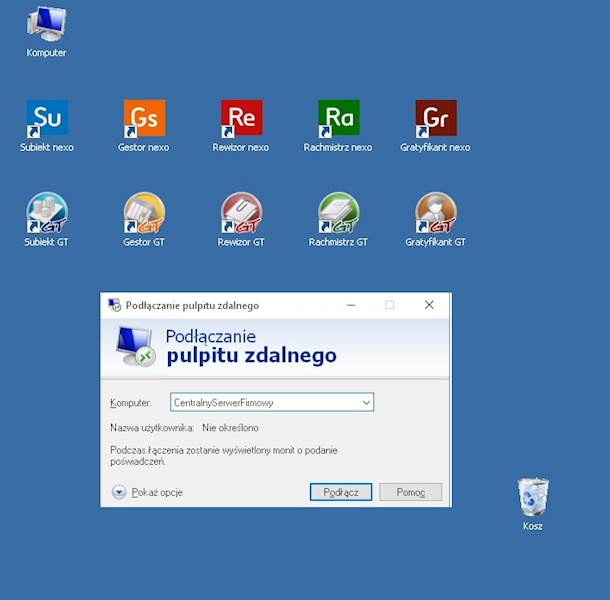
Task: Click the 'Podłączanie pulpitu zdalnego' title text
Action: [x=192, y=306]
